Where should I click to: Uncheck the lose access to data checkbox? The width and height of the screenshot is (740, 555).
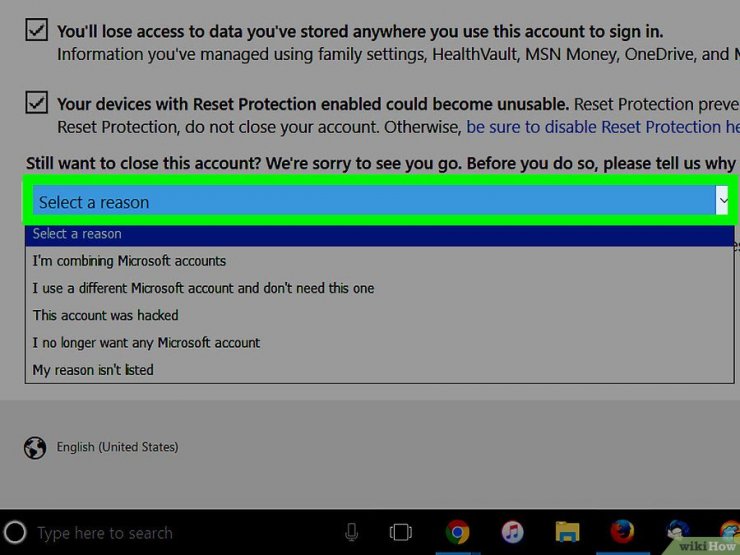36,30
